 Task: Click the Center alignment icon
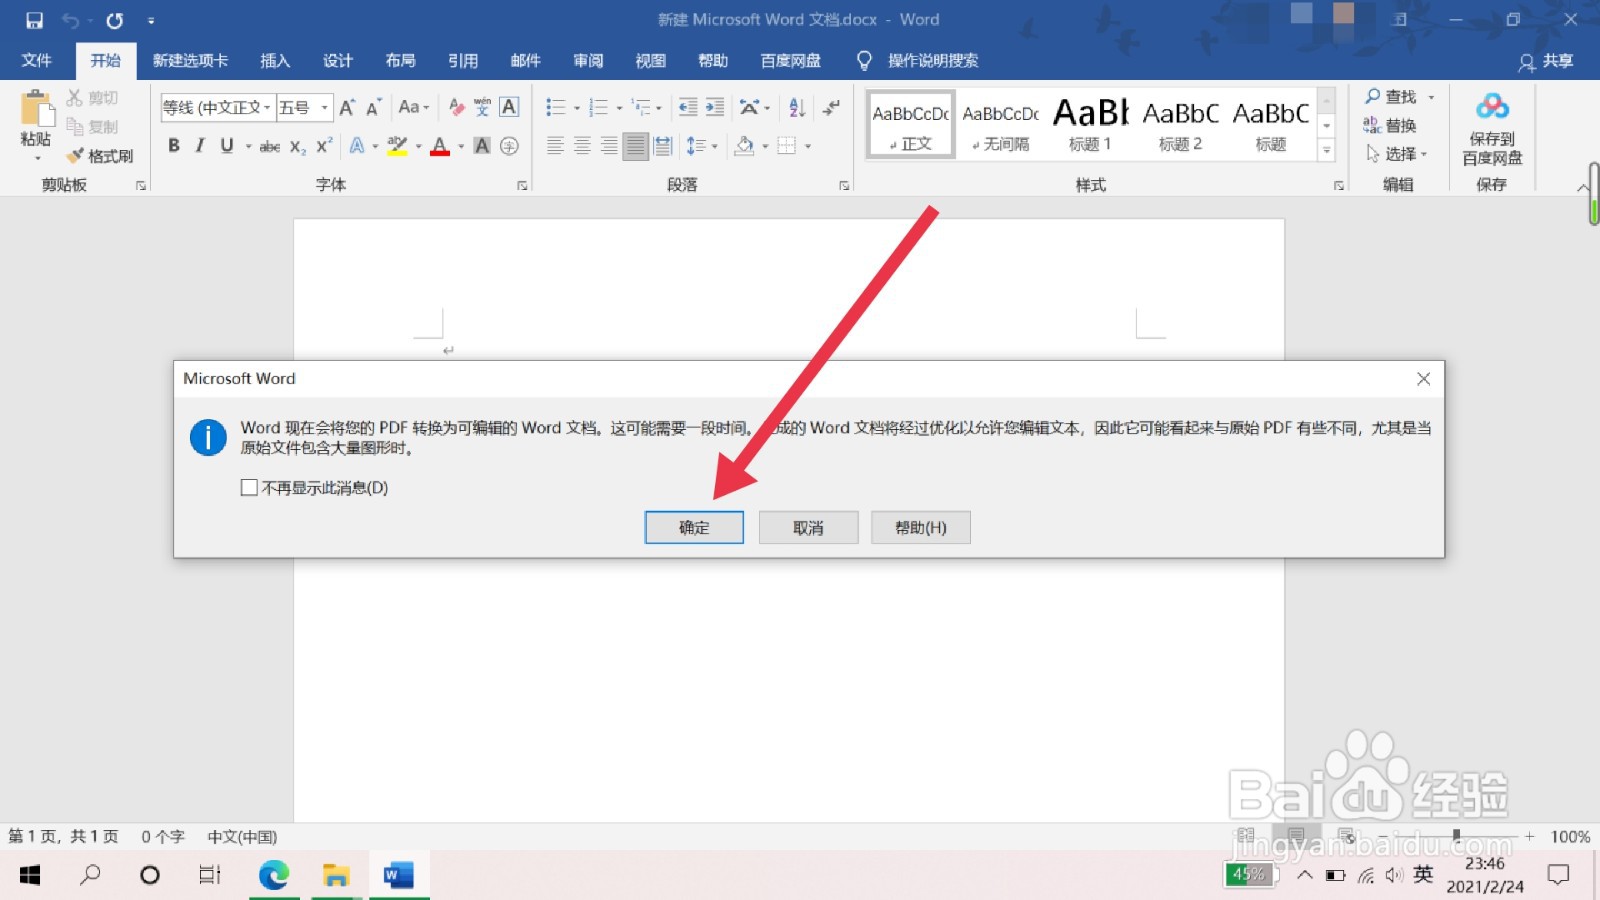click(582, 146)
